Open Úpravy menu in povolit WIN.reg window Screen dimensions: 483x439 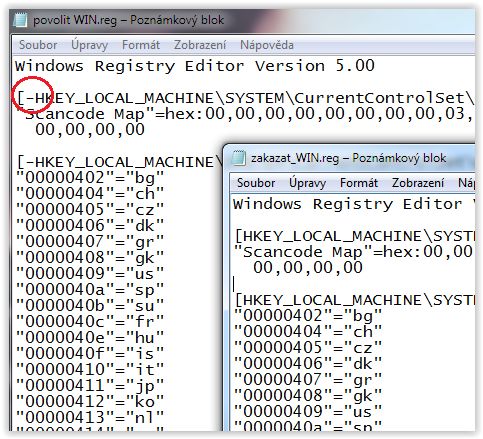(x=89, y=45)
